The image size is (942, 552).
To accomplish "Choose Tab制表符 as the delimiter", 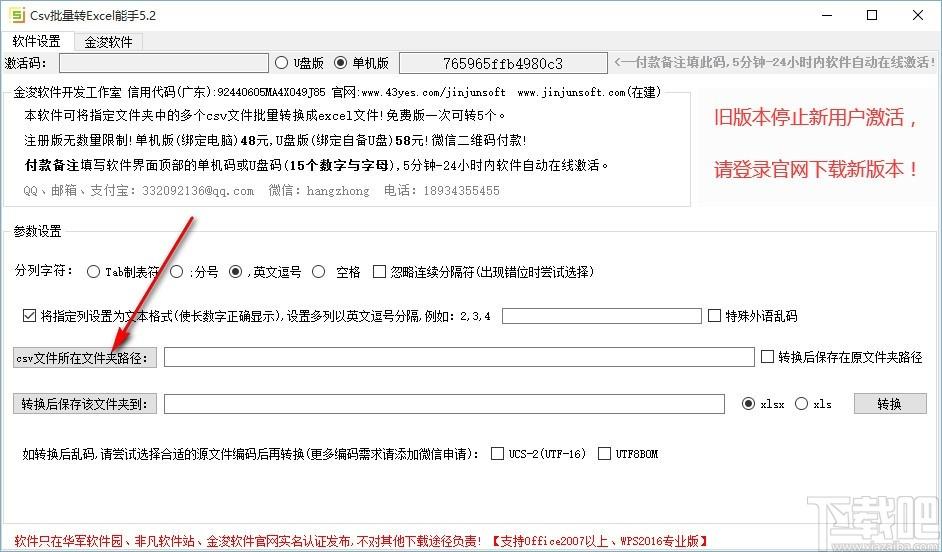I will [93, 272].
